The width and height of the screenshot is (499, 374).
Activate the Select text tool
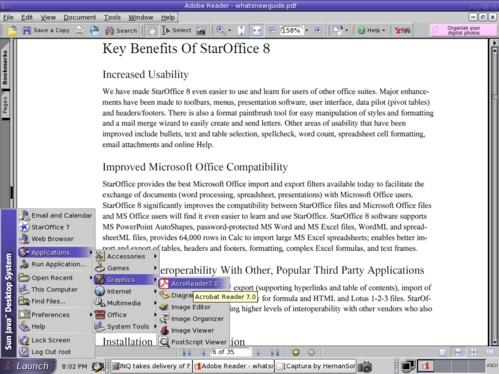pyautogui.click(x=176, y=30)
